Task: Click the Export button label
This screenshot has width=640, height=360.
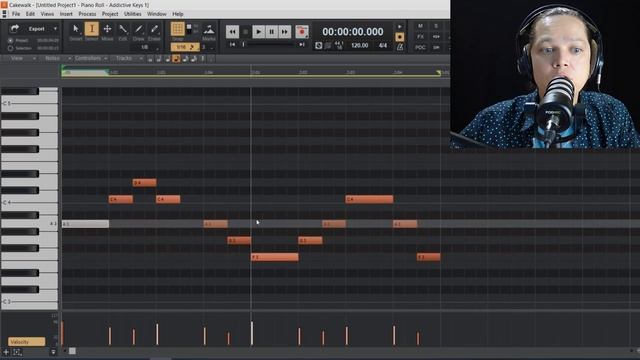Action: [36, 29]
